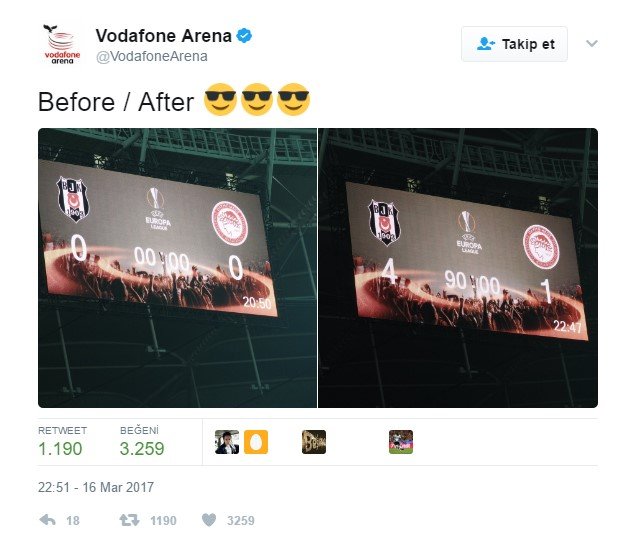Click the first liker avatar with suit
Viewport: 637px width, 534px height.
[227, 442]
